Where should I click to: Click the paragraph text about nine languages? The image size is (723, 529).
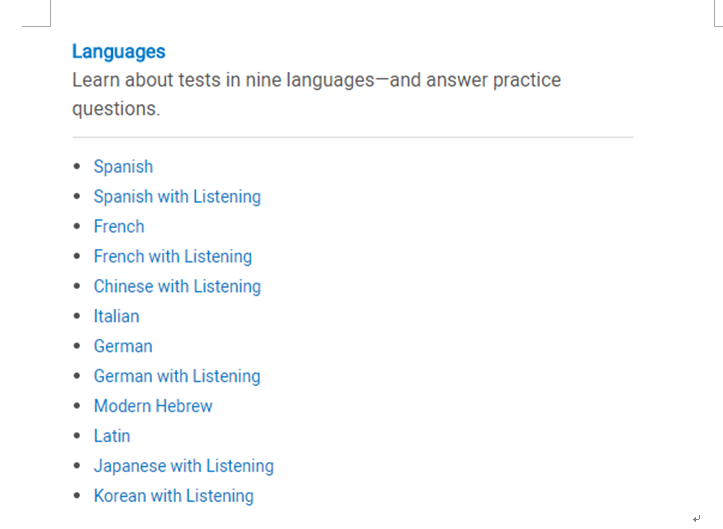[316, 94]
